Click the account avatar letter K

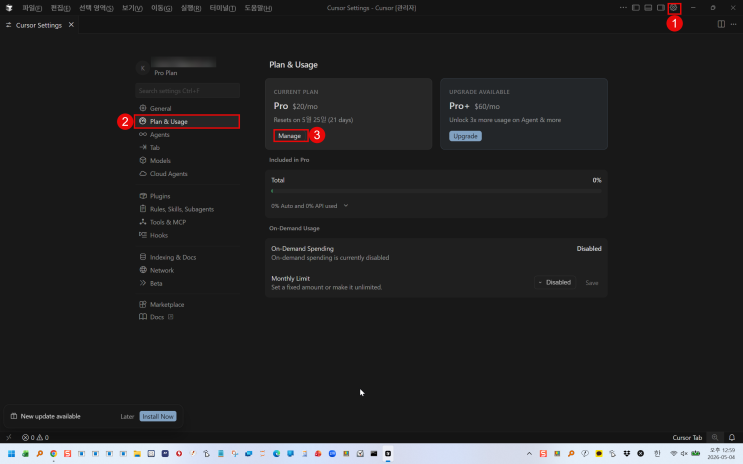[143, 68]
